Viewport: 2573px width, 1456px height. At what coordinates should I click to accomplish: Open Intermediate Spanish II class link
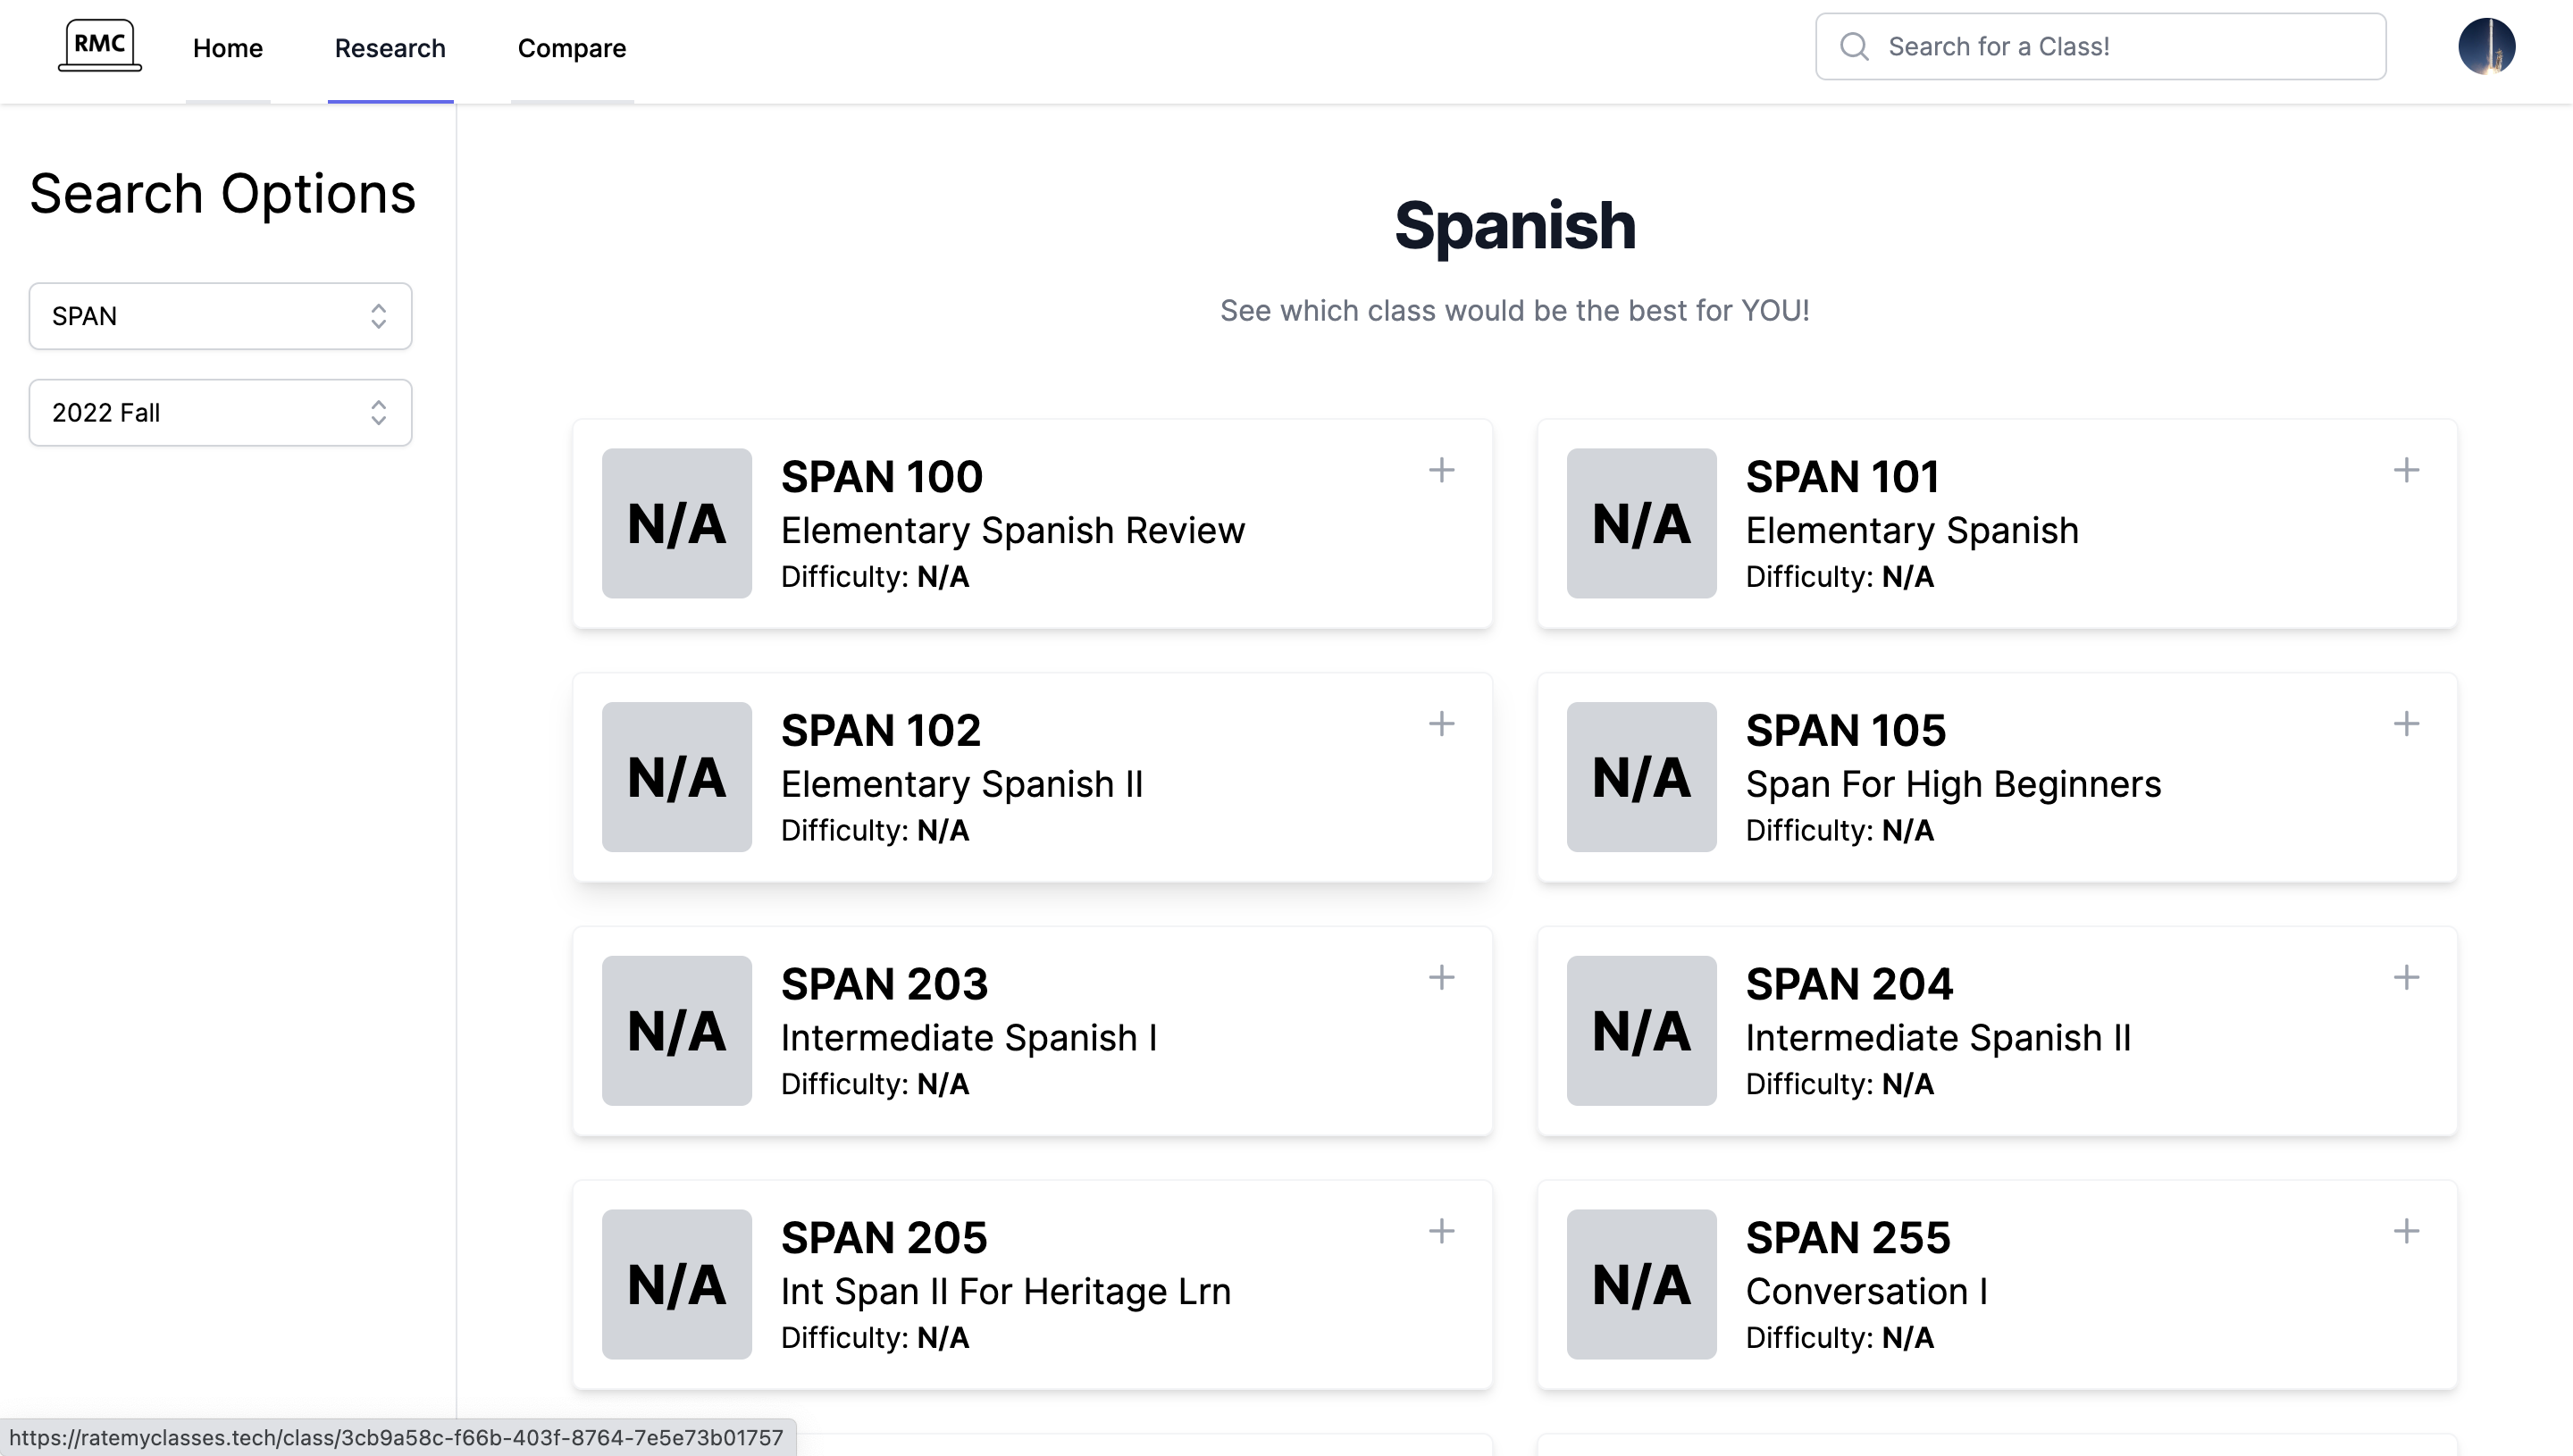[x=1937, y=1038]
